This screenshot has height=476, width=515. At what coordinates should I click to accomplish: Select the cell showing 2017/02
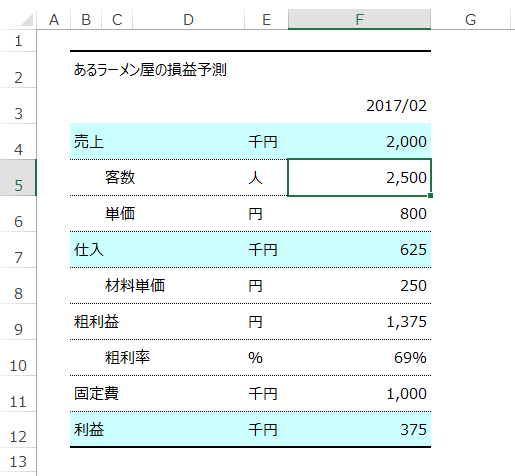point(359,106)
